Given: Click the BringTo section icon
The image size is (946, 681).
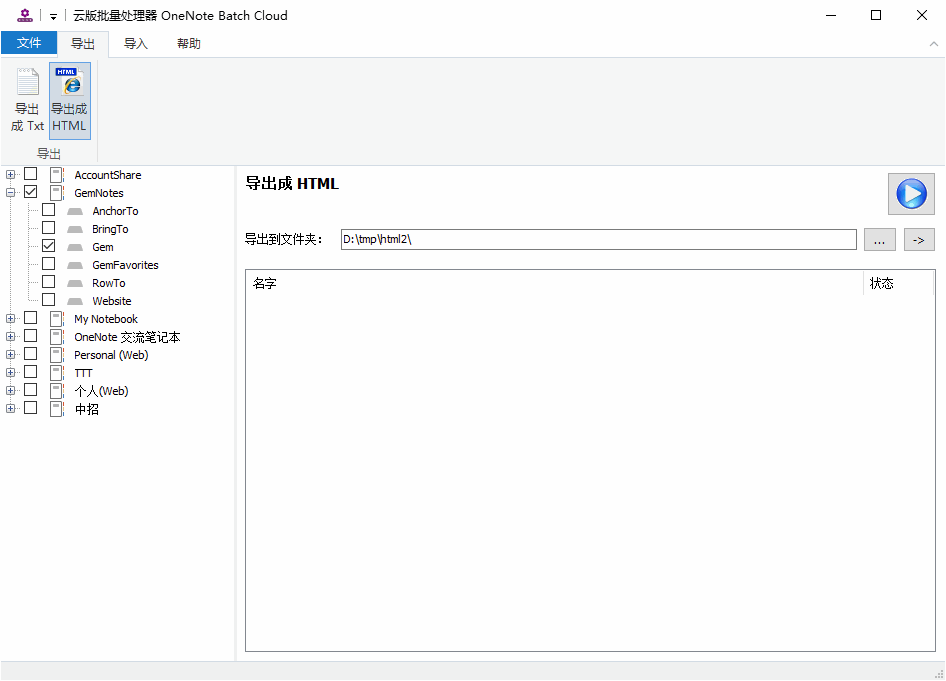Looking at the screenshot, I should pyautogui.click(x=75, y=229).
